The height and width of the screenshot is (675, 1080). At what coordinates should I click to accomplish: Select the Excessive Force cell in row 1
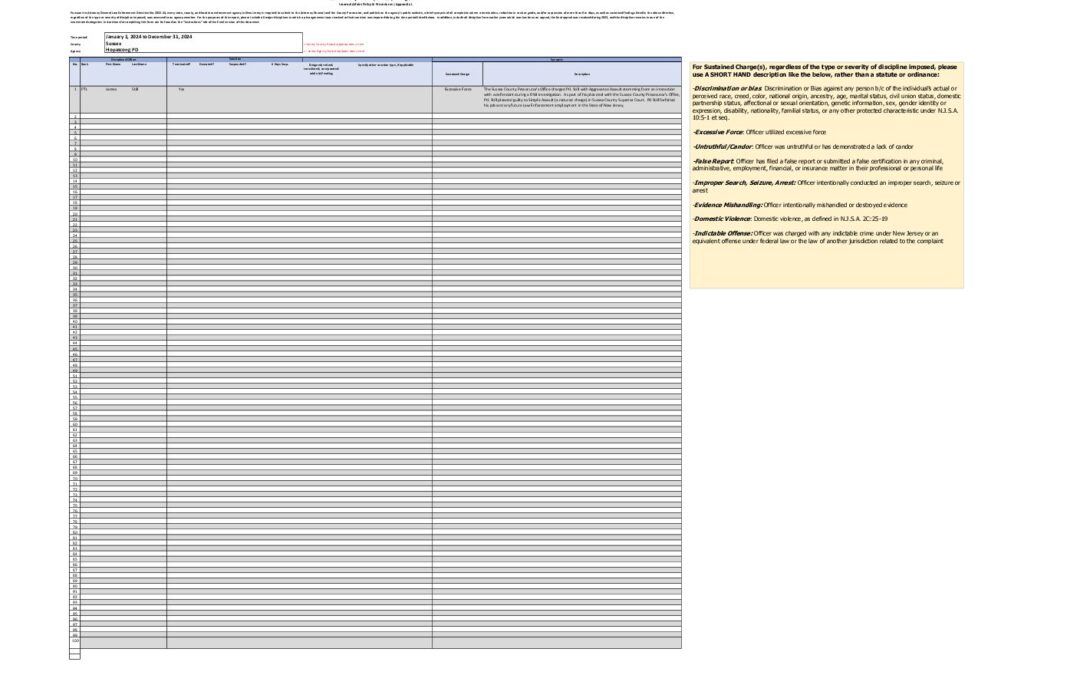click(x=457, y=89)
